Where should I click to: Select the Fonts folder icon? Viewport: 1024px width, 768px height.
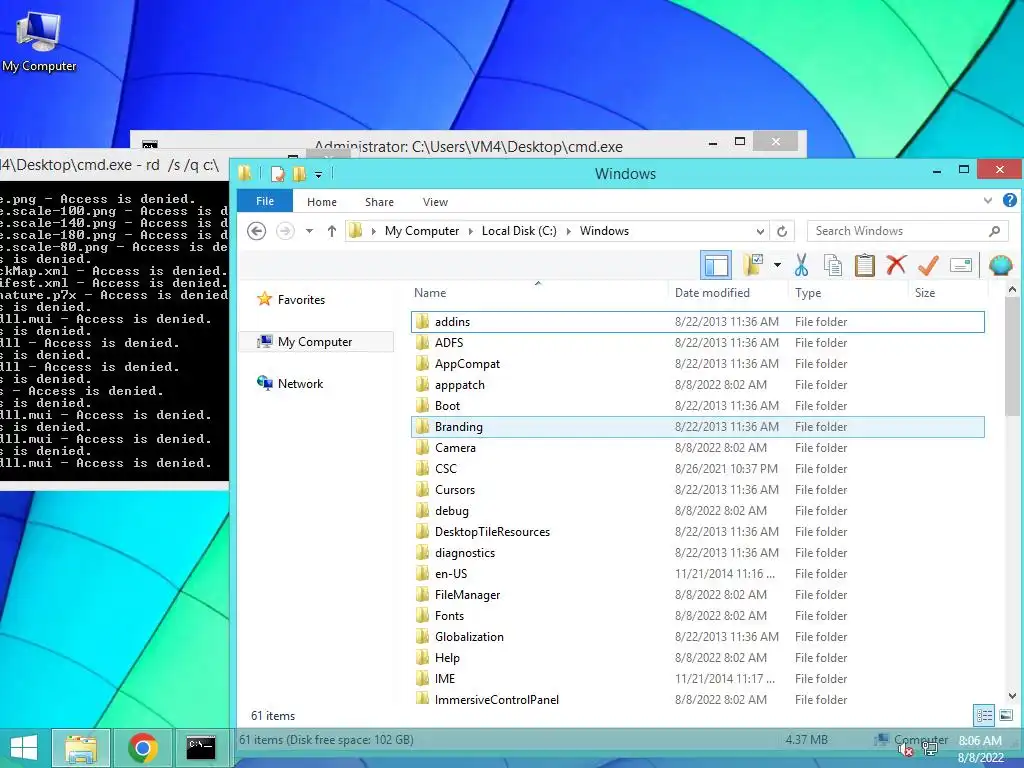click(423, 615)
